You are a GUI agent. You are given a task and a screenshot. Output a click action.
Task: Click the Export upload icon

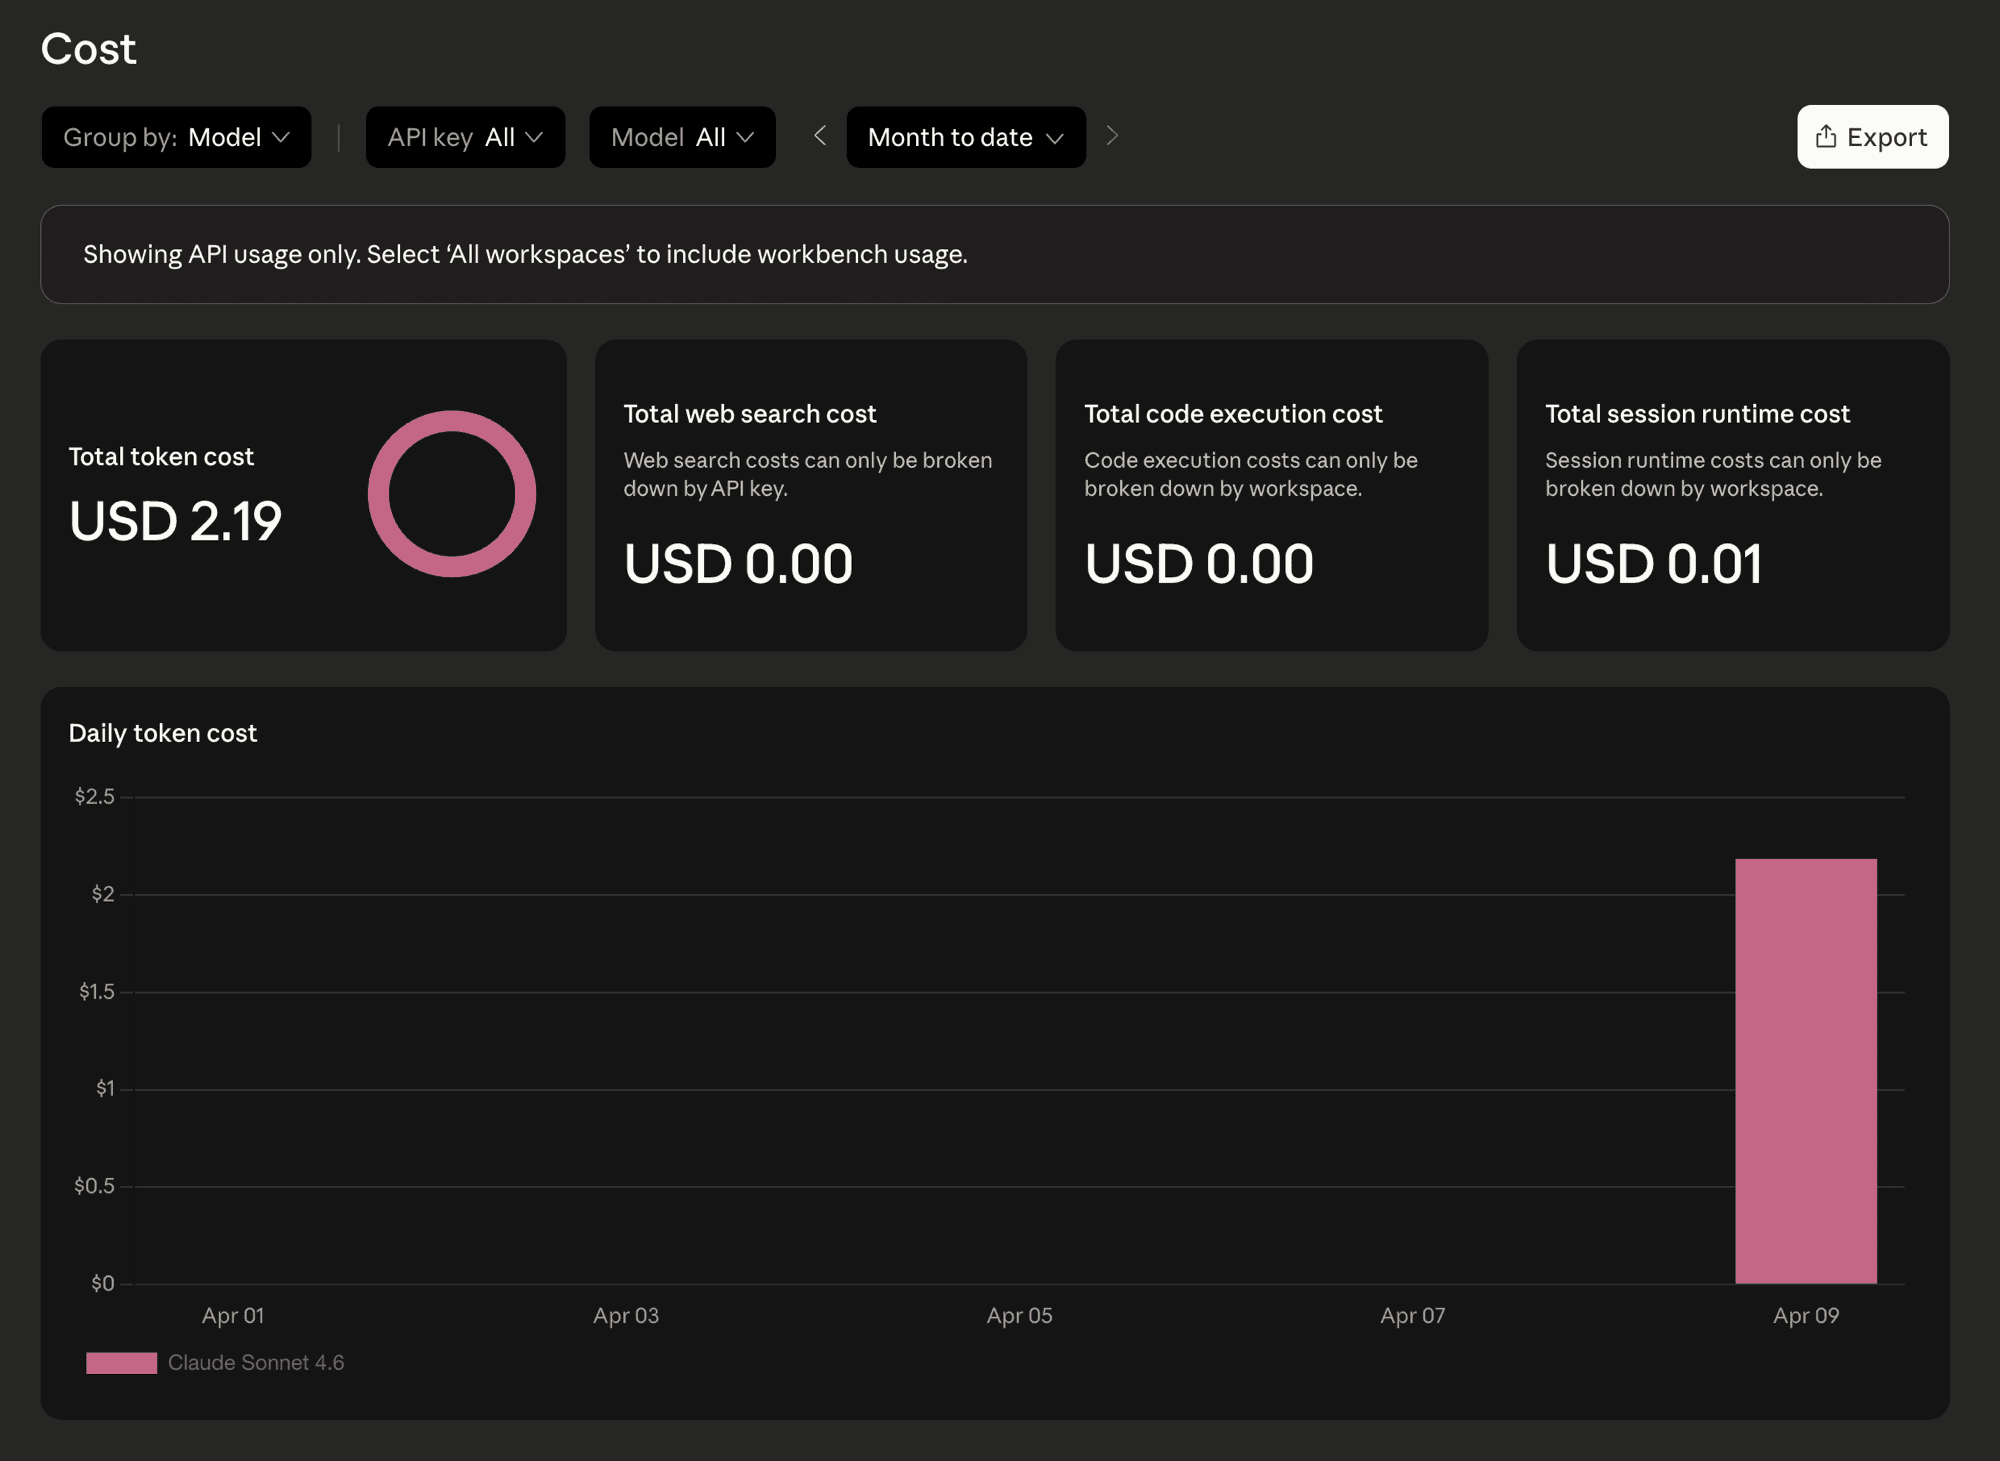1826,137
